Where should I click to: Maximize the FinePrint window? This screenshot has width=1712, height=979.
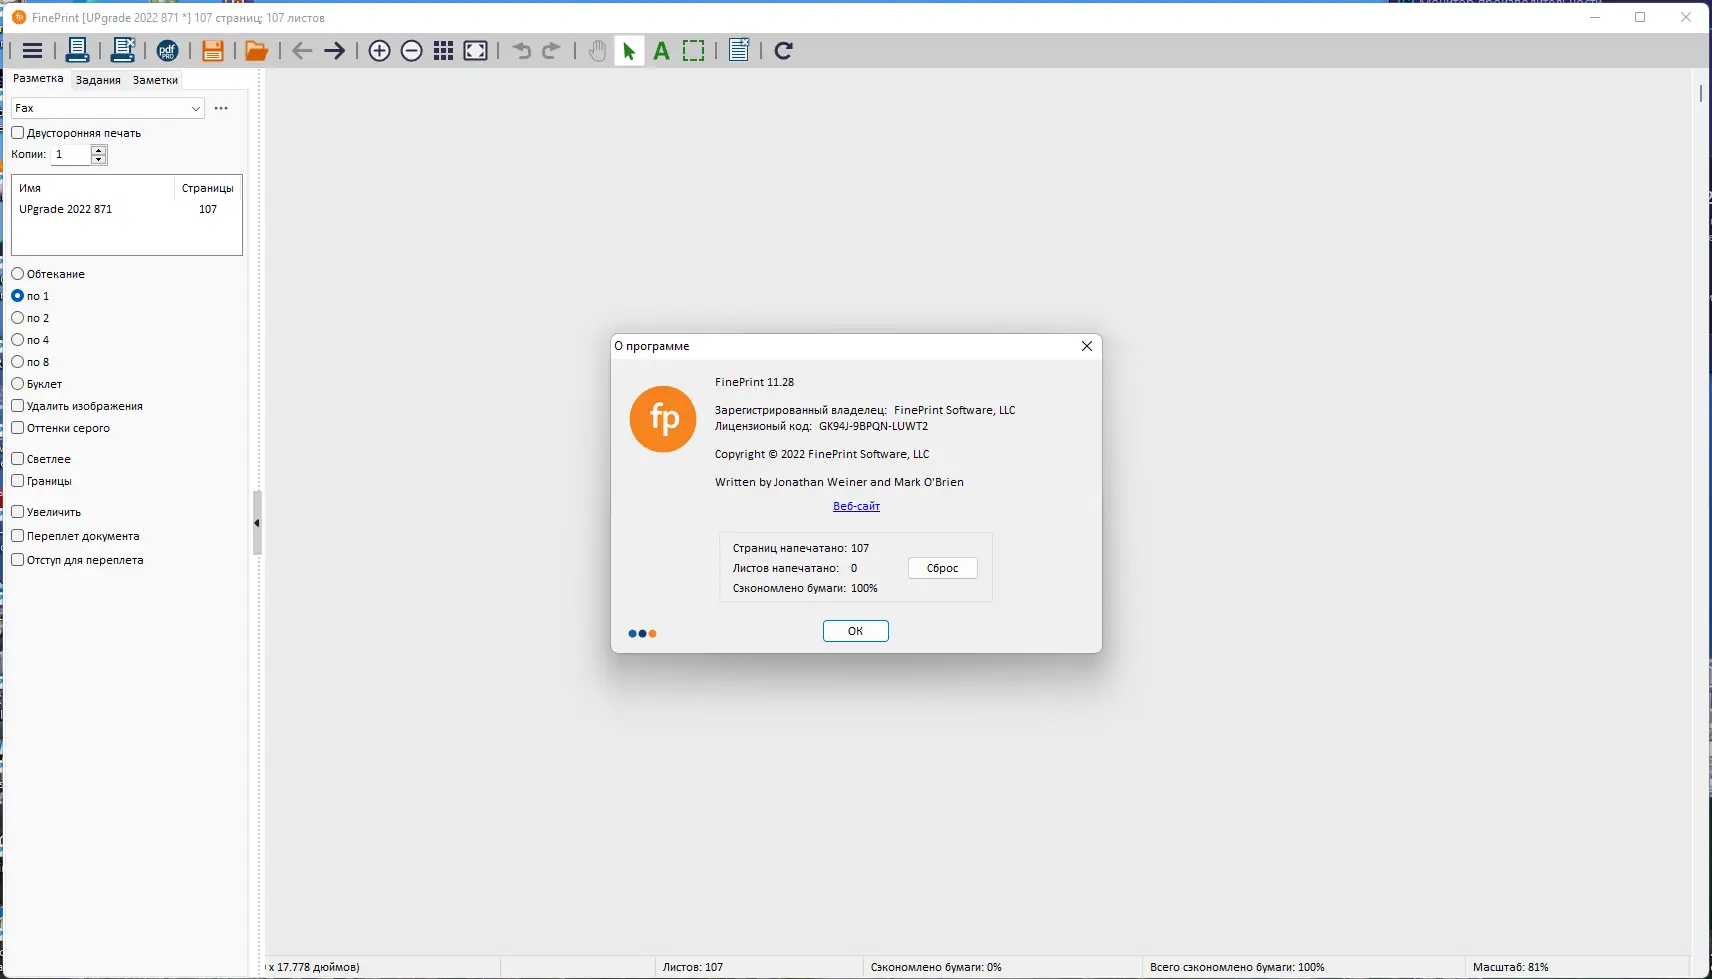1640,17
